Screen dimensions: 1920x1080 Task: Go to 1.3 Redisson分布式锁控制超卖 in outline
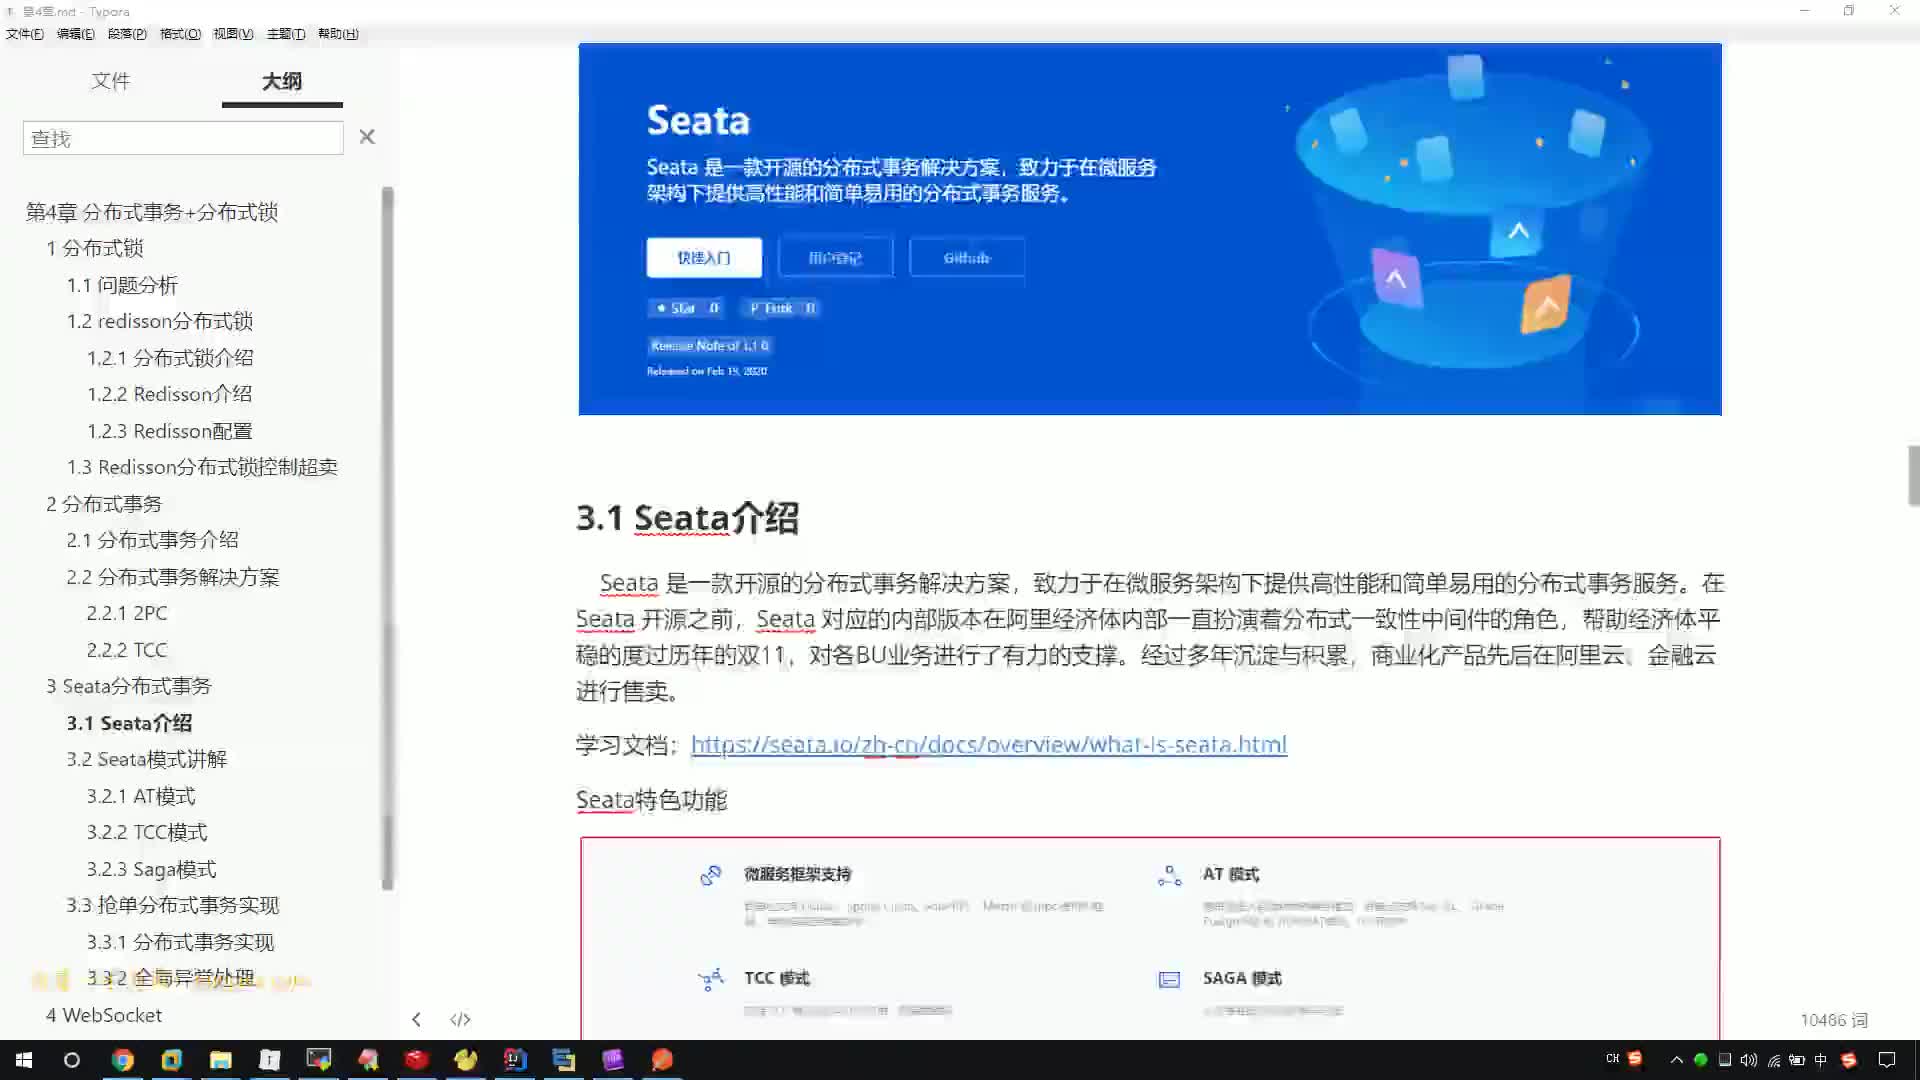click(x=202, y=467)
